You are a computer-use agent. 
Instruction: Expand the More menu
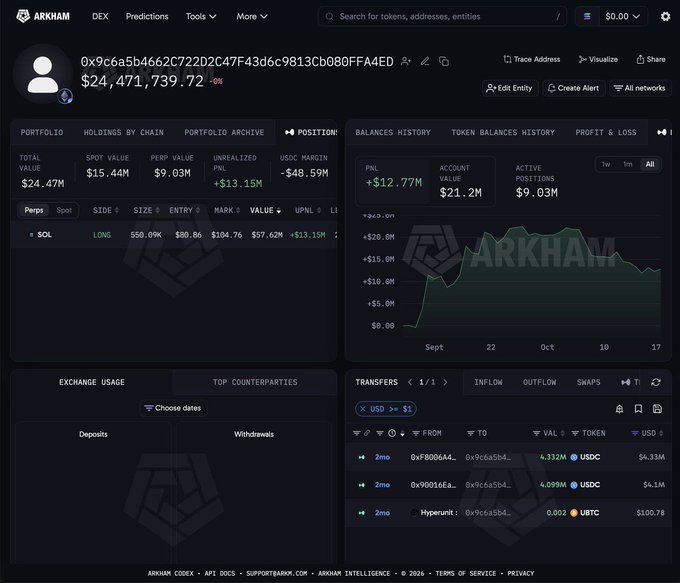coord(252,16)
